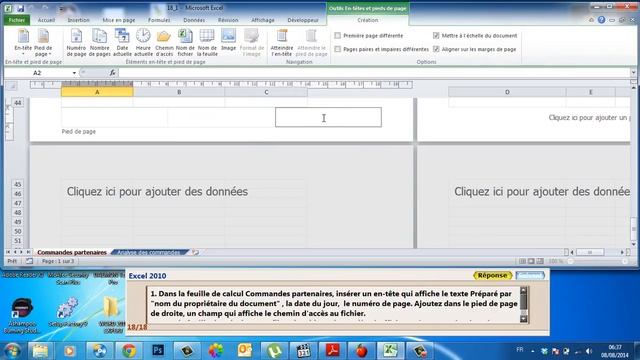This screenshot has width=640, height=360.
Task: Switch to Page Break Preview in status bar
Action: click(540, 261)
